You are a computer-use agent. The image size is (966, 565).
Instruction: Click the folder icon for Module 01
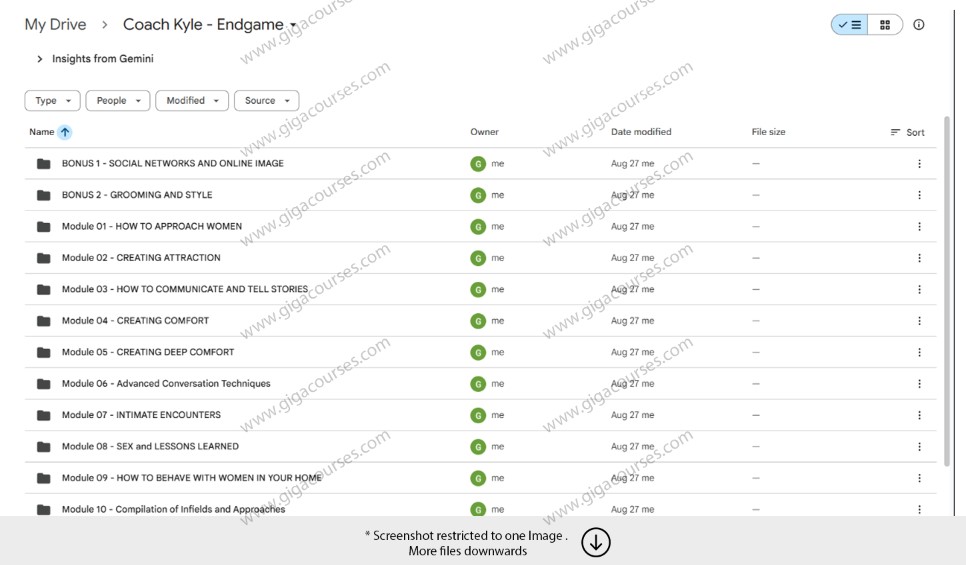tap(43, 227)
